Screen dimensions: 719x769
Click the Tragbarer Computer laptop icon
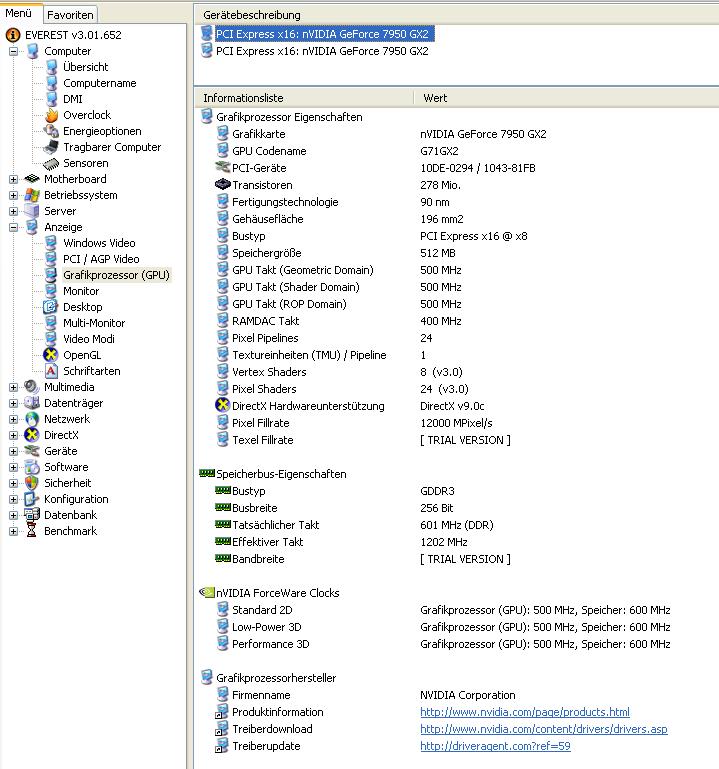(x=51, y=147)
